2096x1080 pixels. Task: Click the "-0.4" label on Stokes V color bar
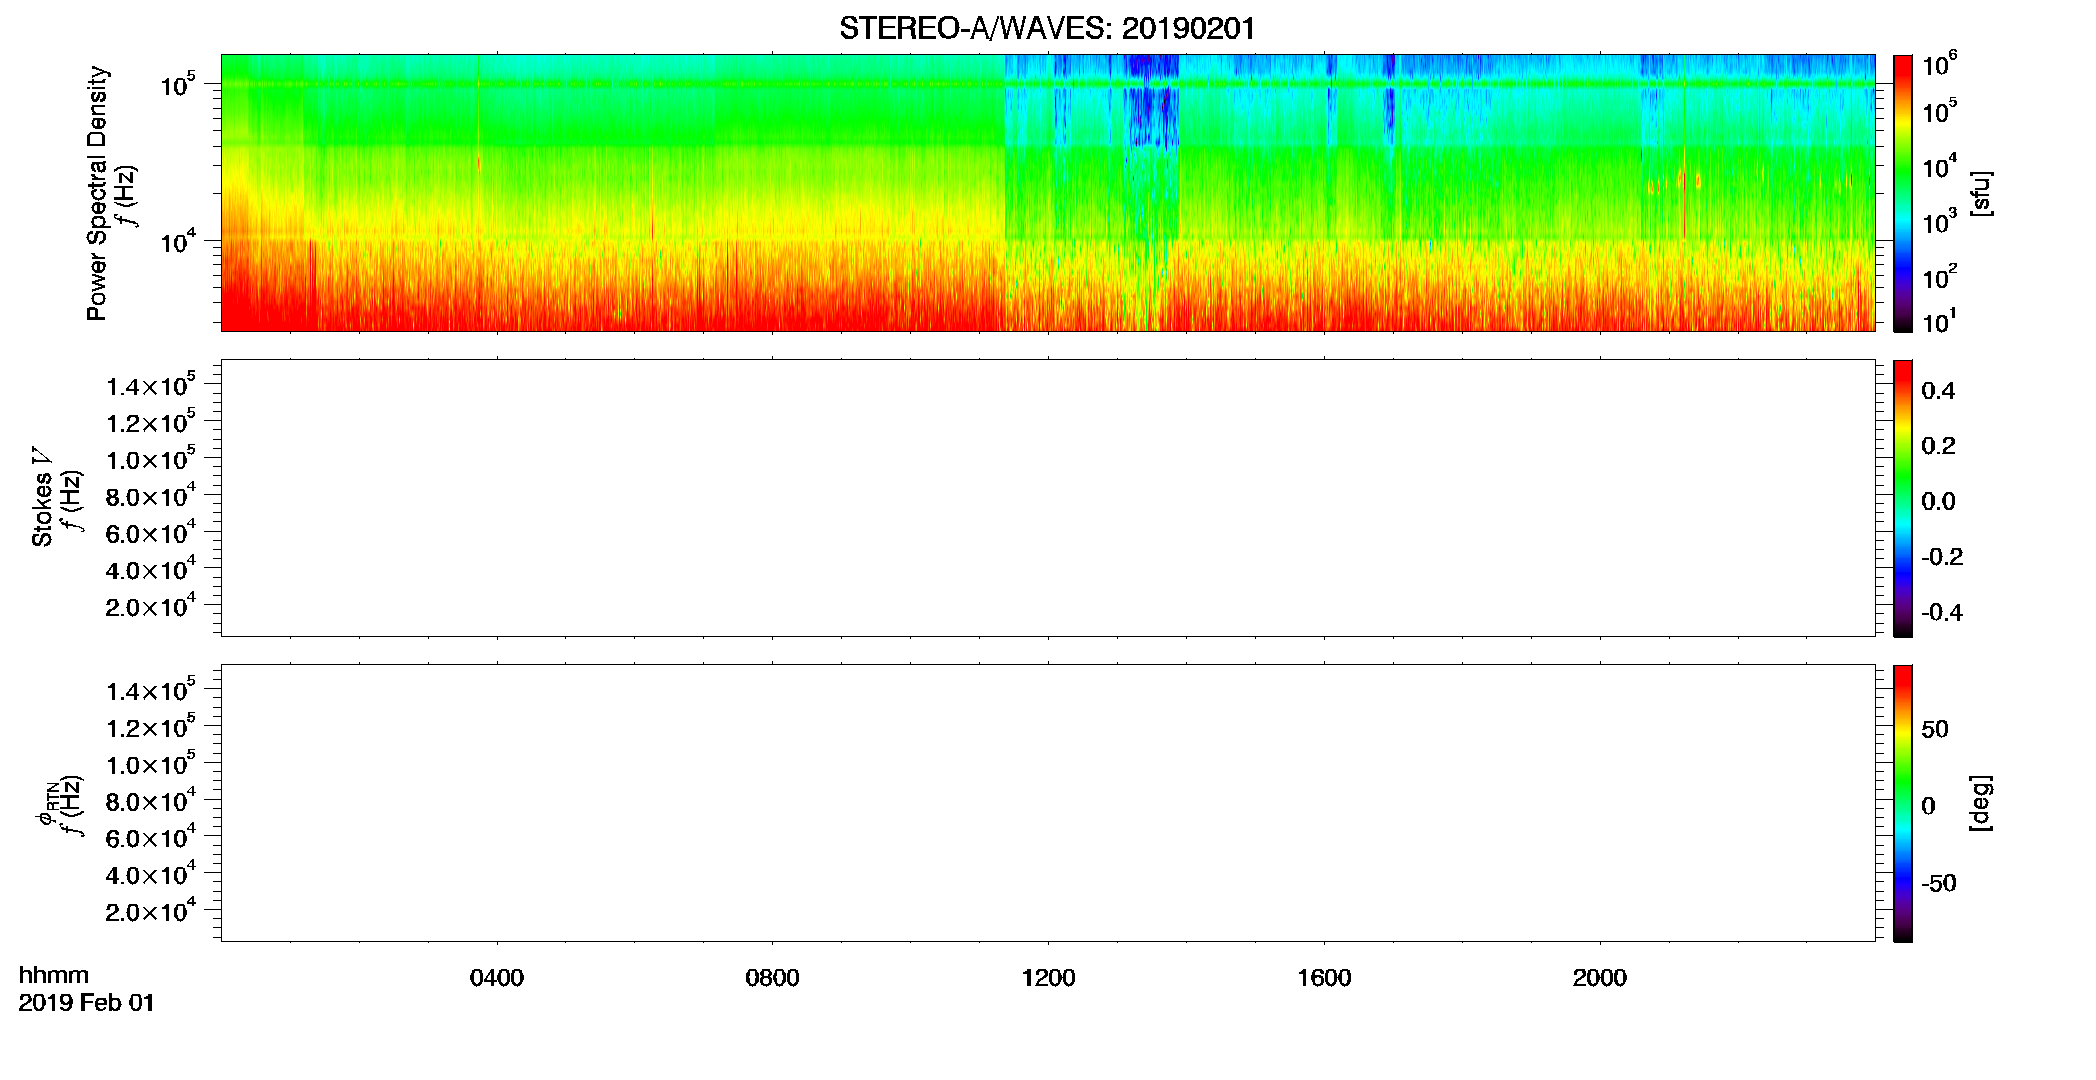click(x=1942, y=613)
